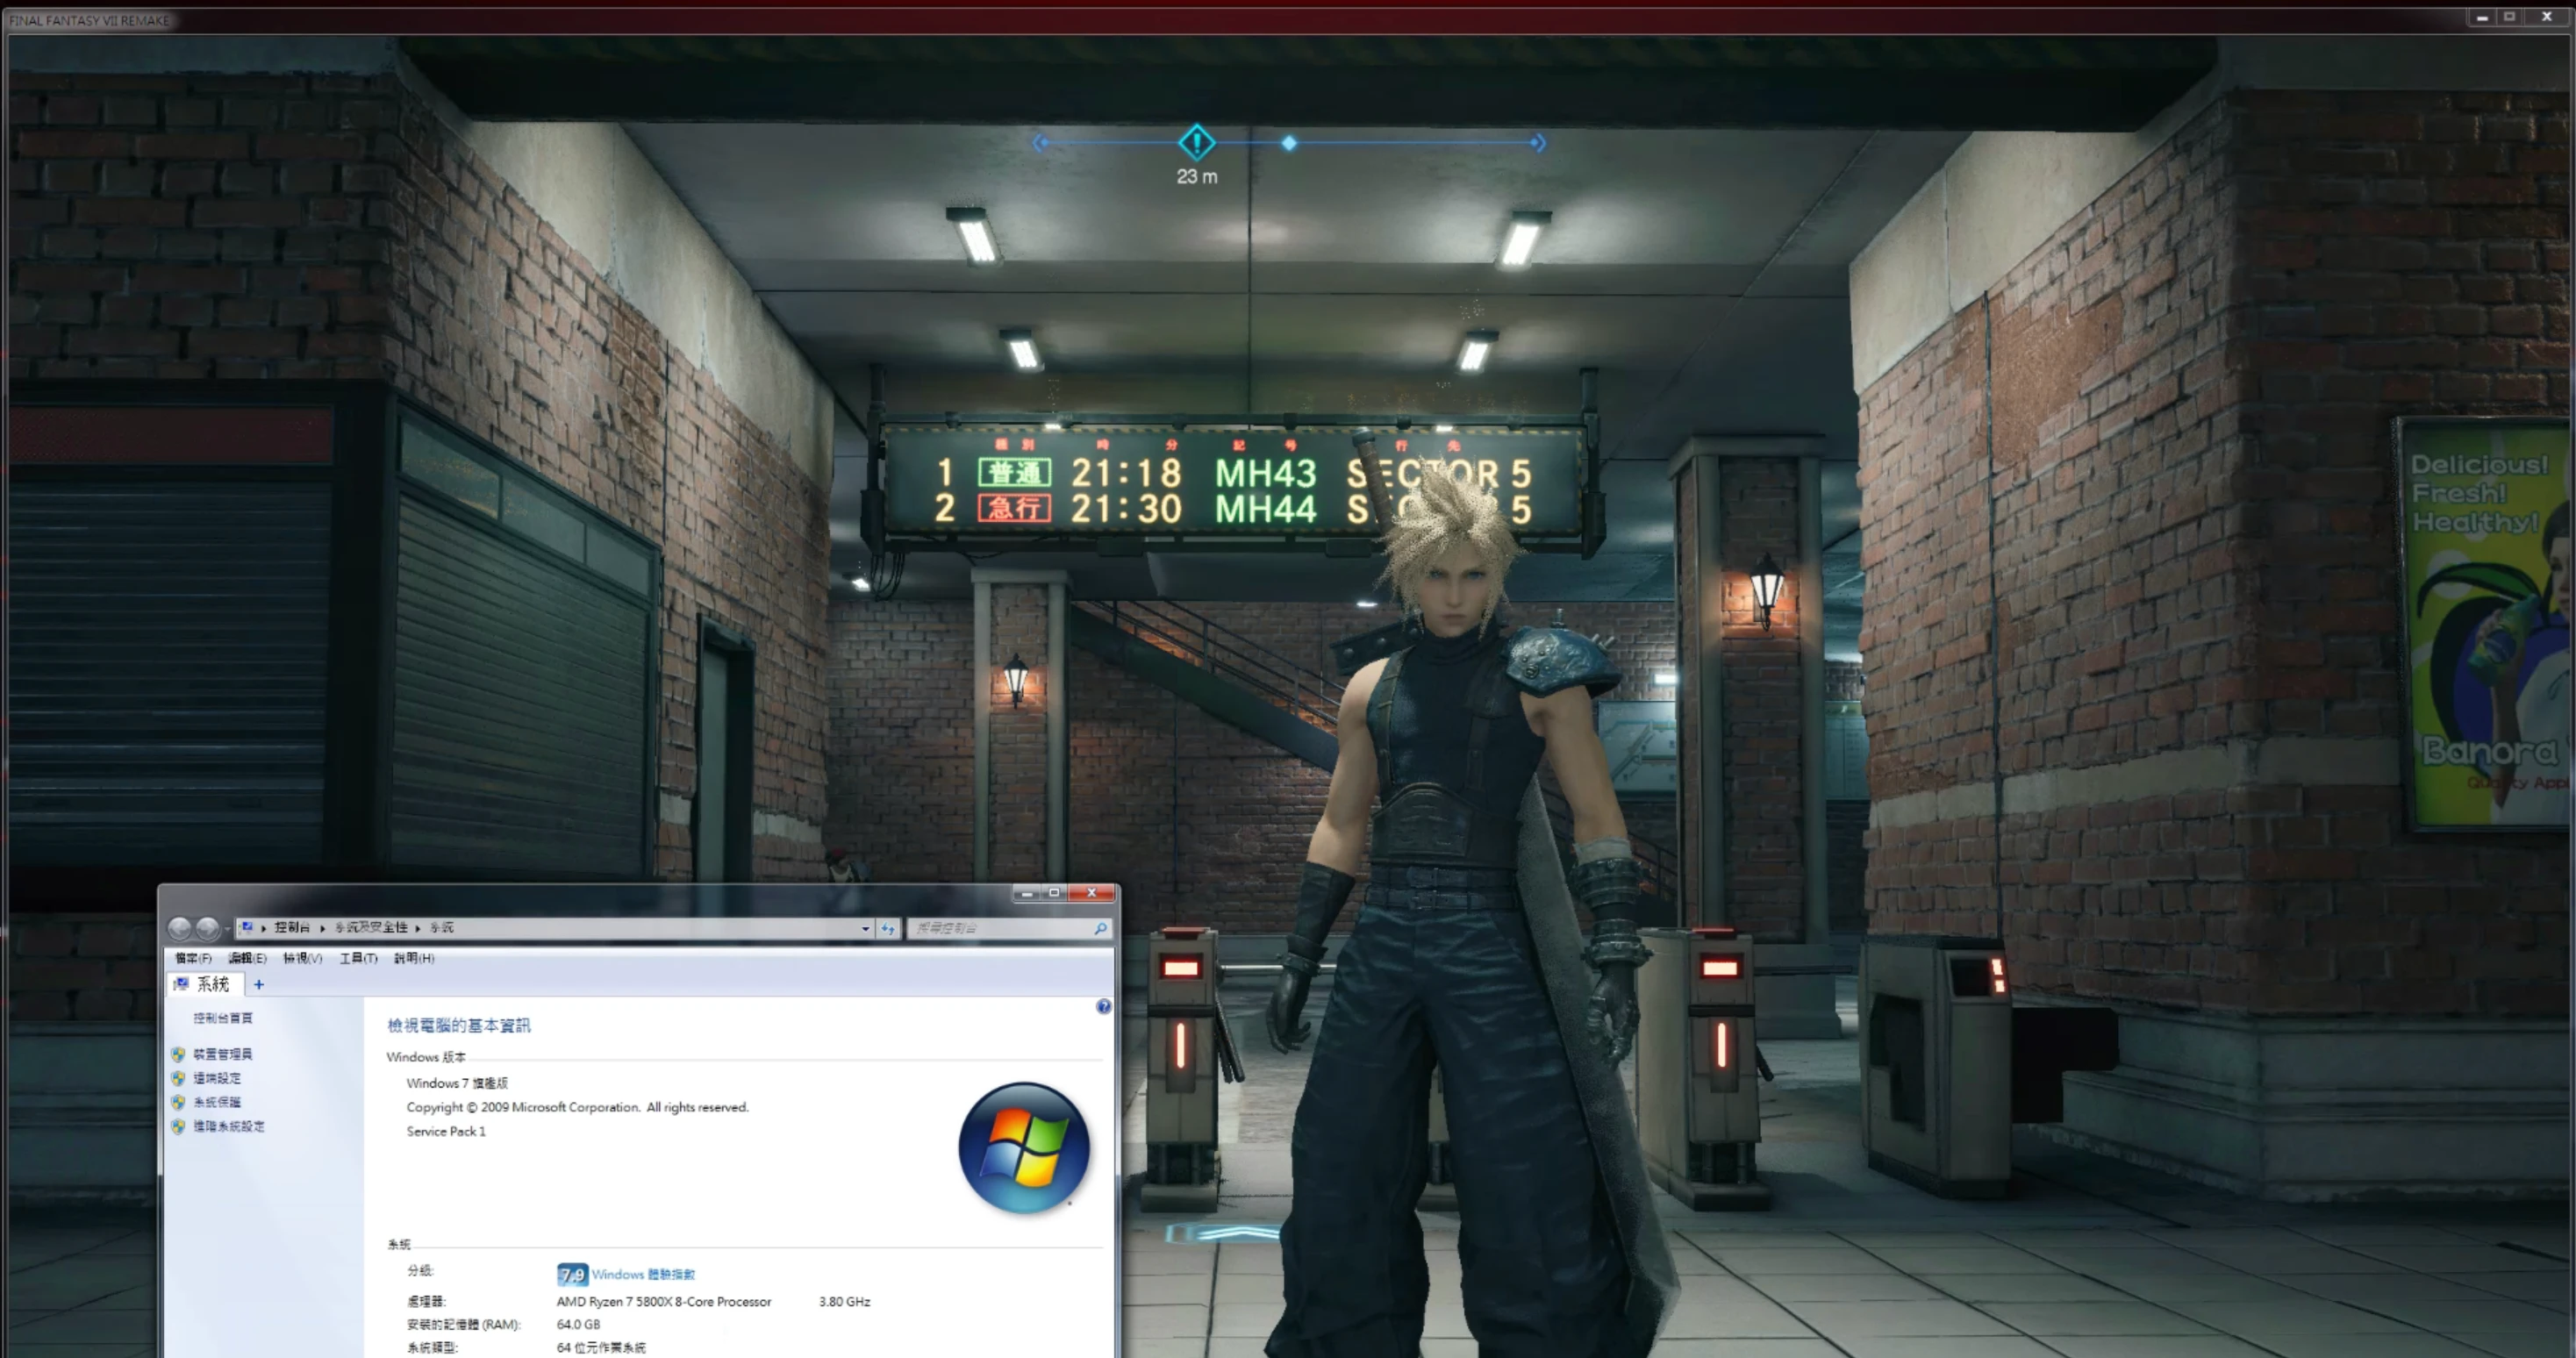Click the system icon on the 系統 tab
The height and width of the screenshot is (1358, 2576).
pyautogui.click(x=183, y=984)
